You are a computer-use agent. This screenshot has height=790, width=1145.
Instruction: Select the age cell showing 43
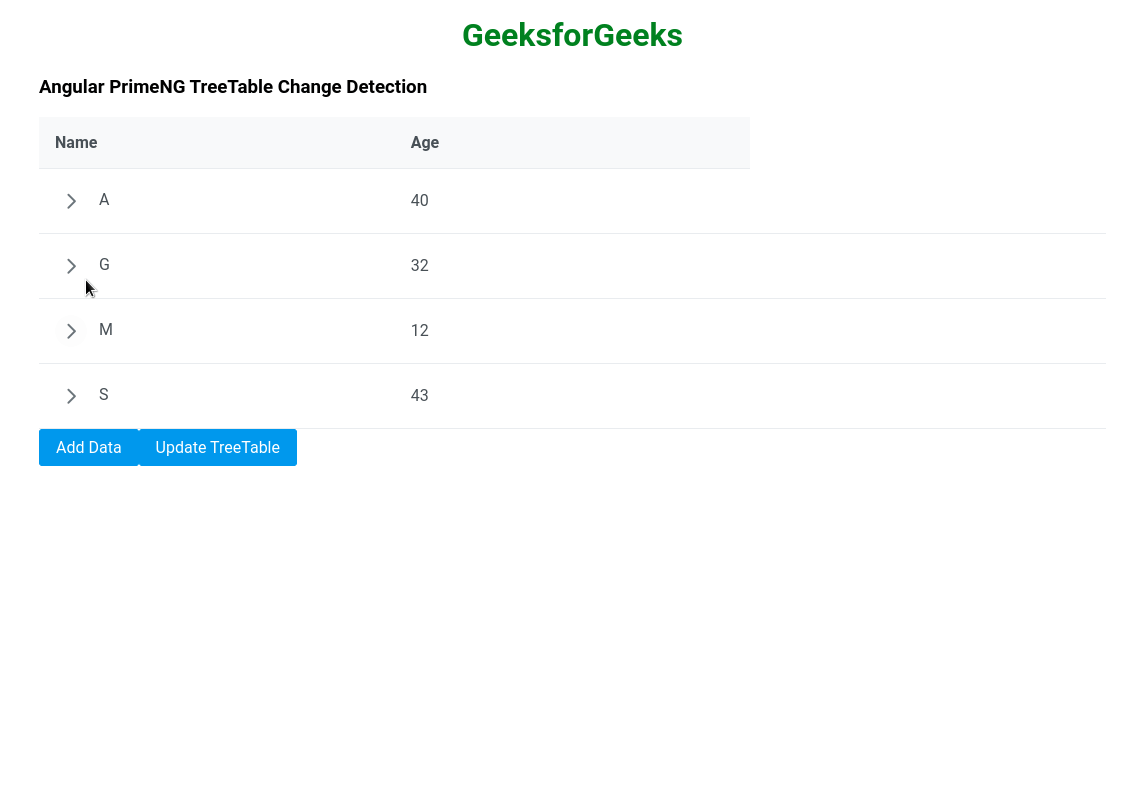(419, 396)
